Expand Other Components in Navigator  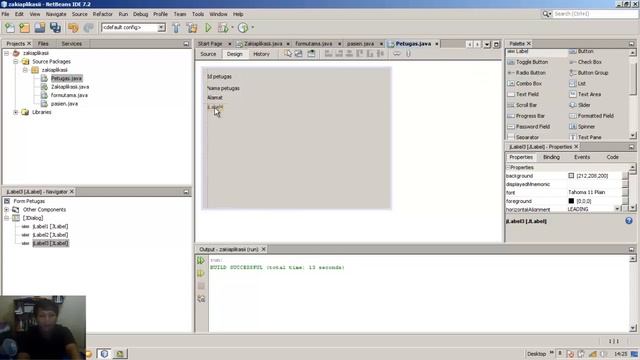point(7,210)
